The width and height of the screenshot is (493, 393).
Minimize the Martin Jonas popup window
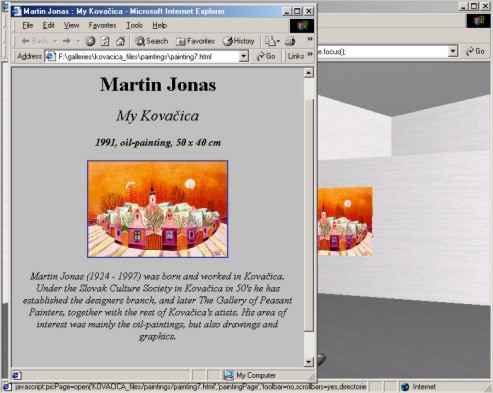pos(287,11)
